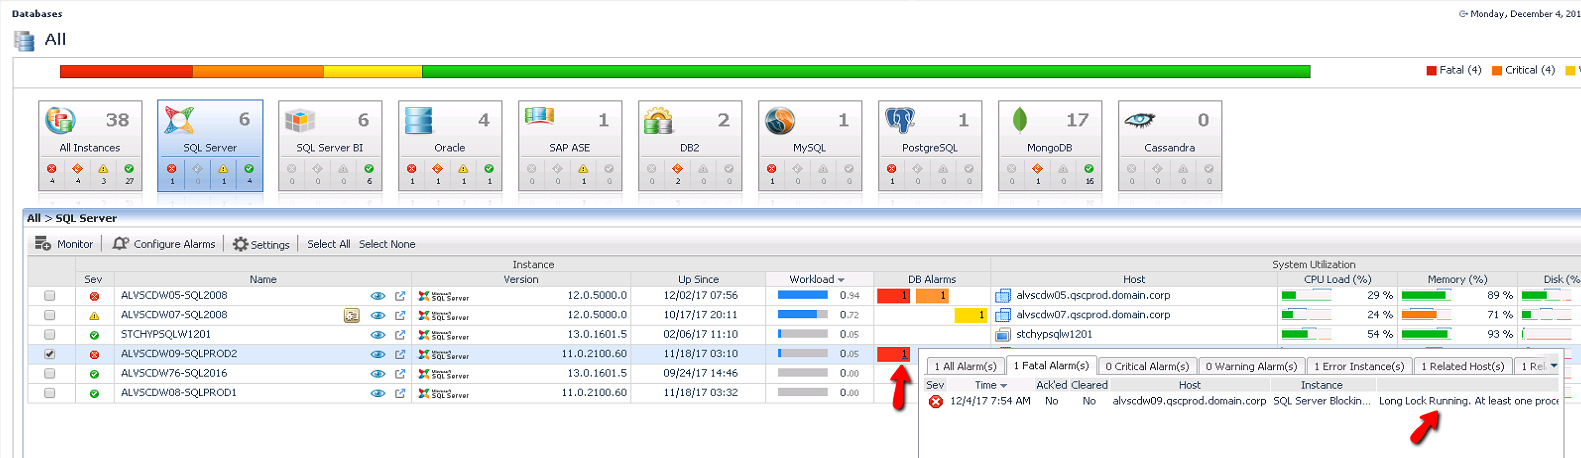The width and height of the screenshot is (1581, 458).
Task: Tick the checkbox for ALVSCDW08-SQLPROD1
Action: (50, 393)
